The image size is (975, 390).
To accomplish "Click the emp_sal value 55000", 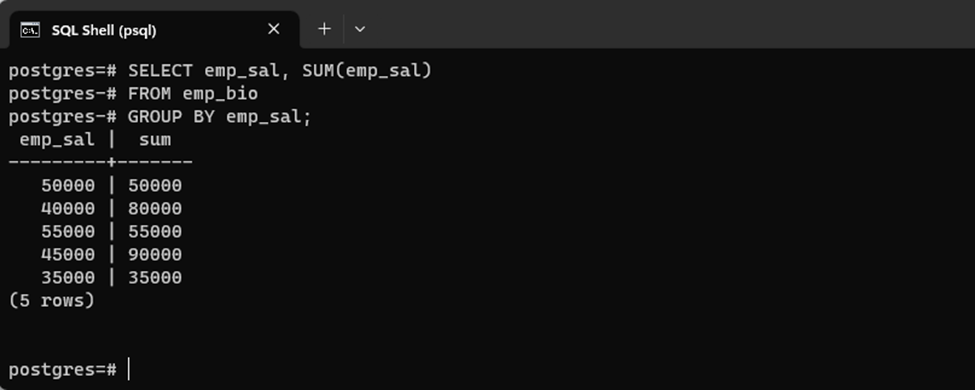I will tap(68, 232).
